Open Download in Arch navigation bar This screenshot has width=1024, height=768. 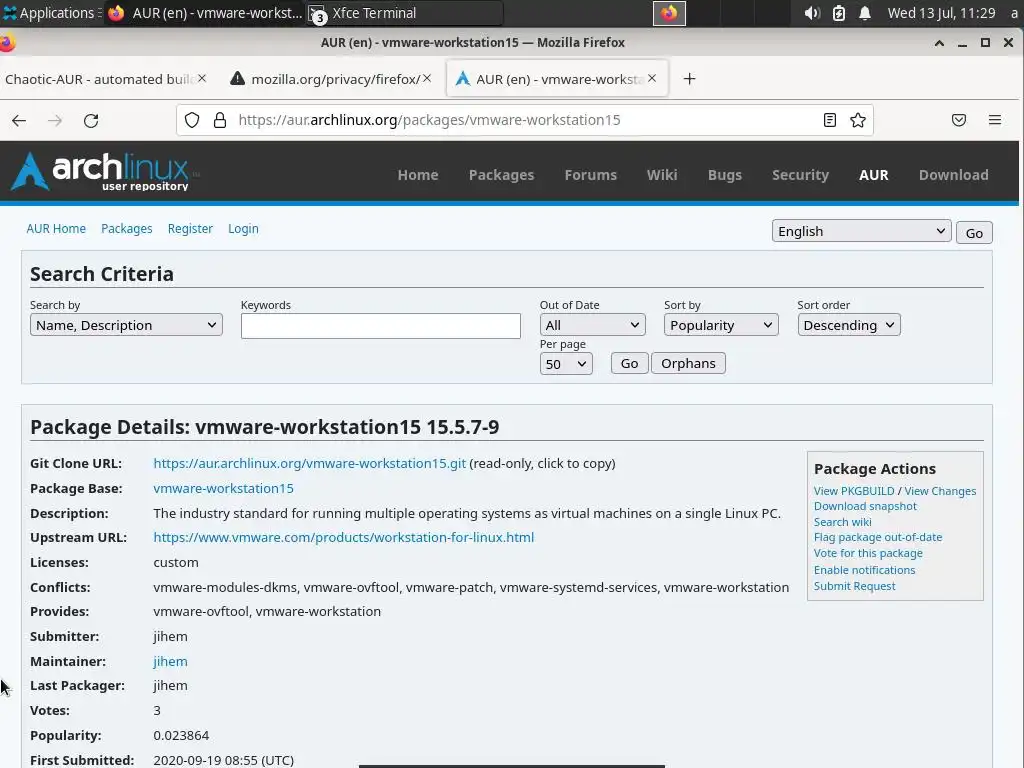tap(953, 175)
